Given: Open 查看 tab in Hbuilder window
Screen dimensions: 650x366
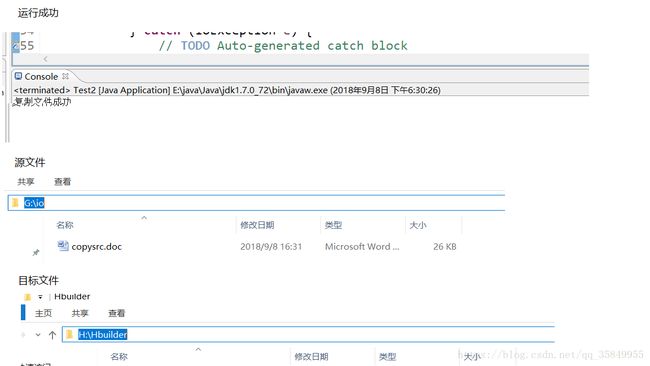Looking at the screenshot, I should (116, 313).
